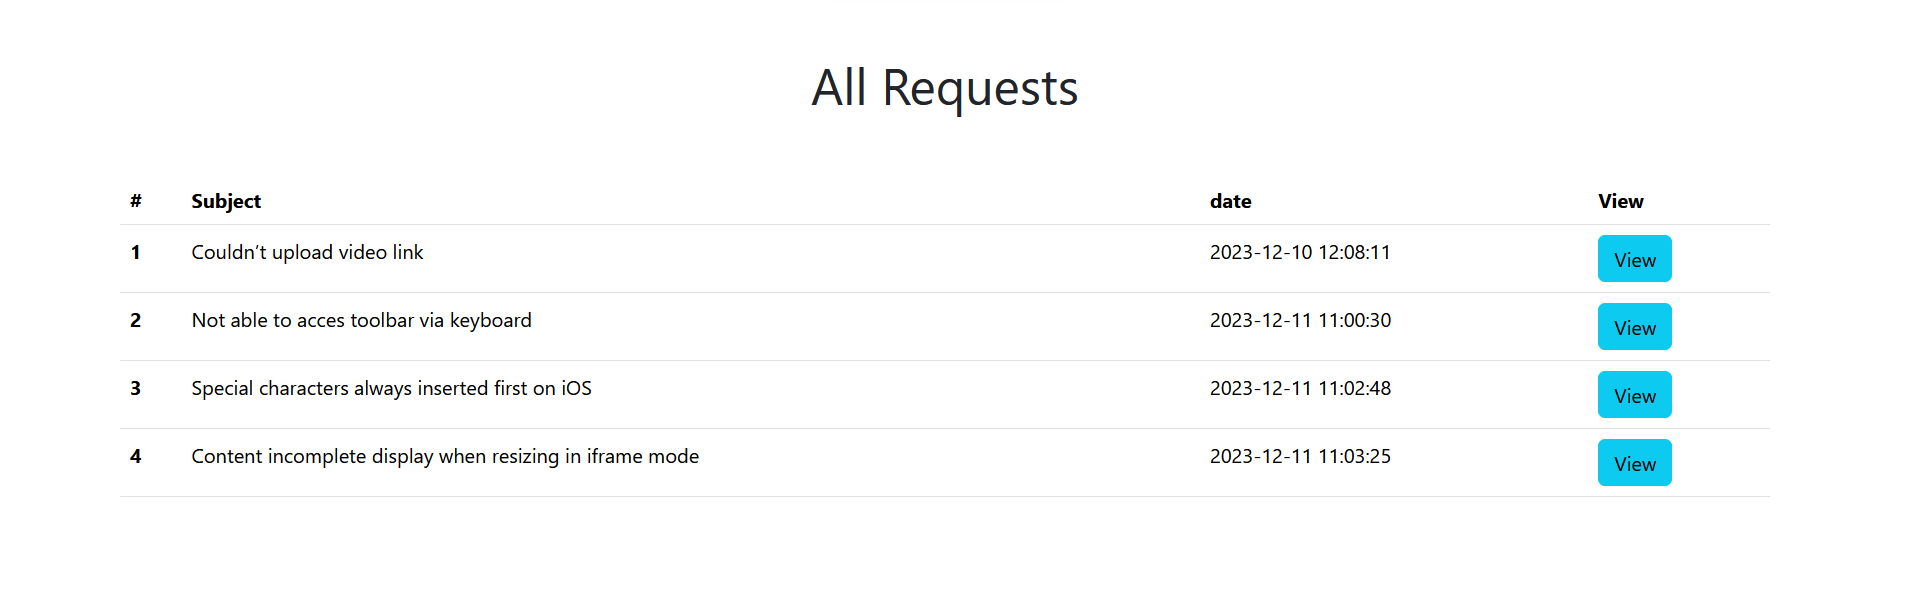Click the timestamp '2023-12-10 12:08:11'
The height and width of the screenshot is (614, 1905).
coord(1300,252)
